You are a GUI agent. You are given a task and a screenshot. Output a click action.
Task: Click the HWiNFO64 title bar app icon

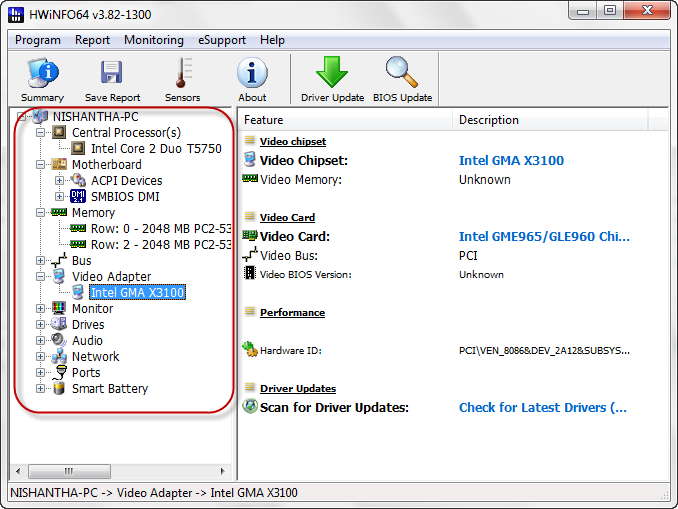click(x=16, y=14)
